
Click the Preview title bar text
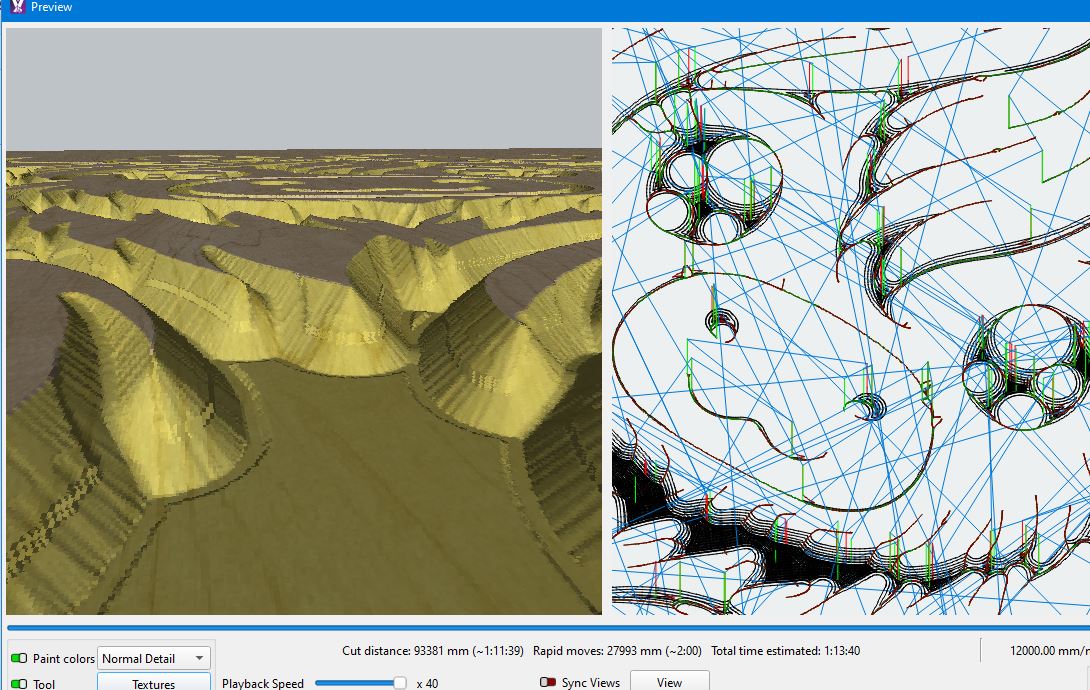tap(51, 7)
